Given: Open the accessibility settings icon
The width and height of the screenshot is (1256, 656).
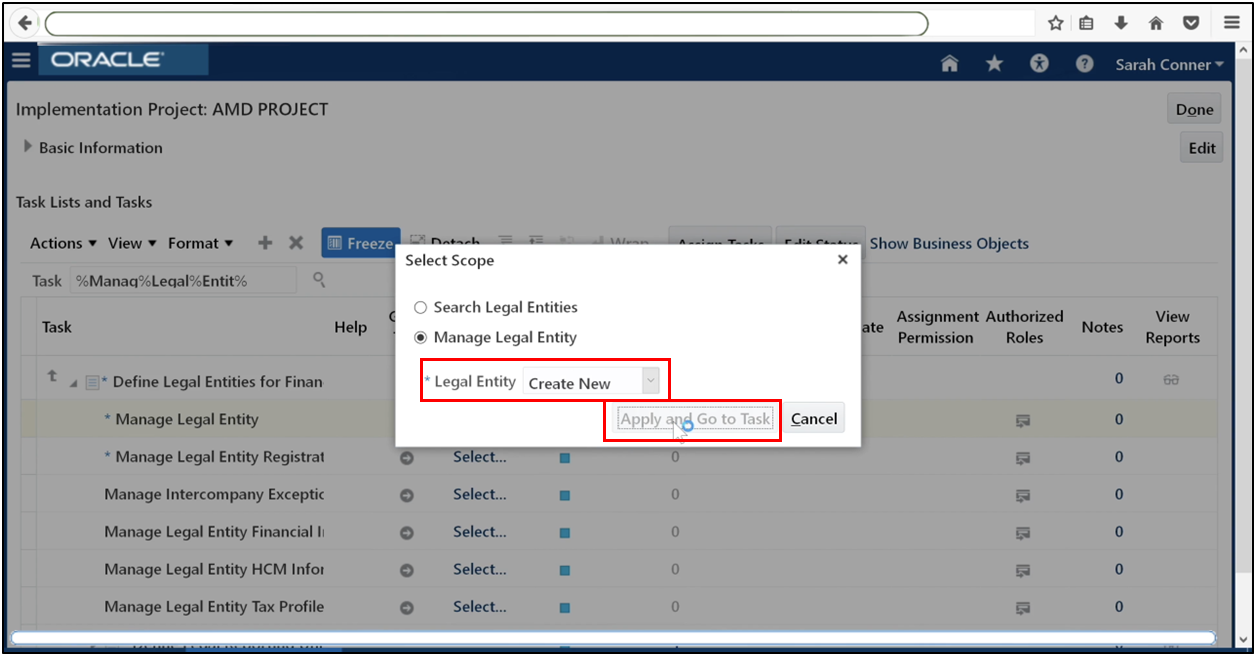Looking at the screenshot, I should [1039, 63].
